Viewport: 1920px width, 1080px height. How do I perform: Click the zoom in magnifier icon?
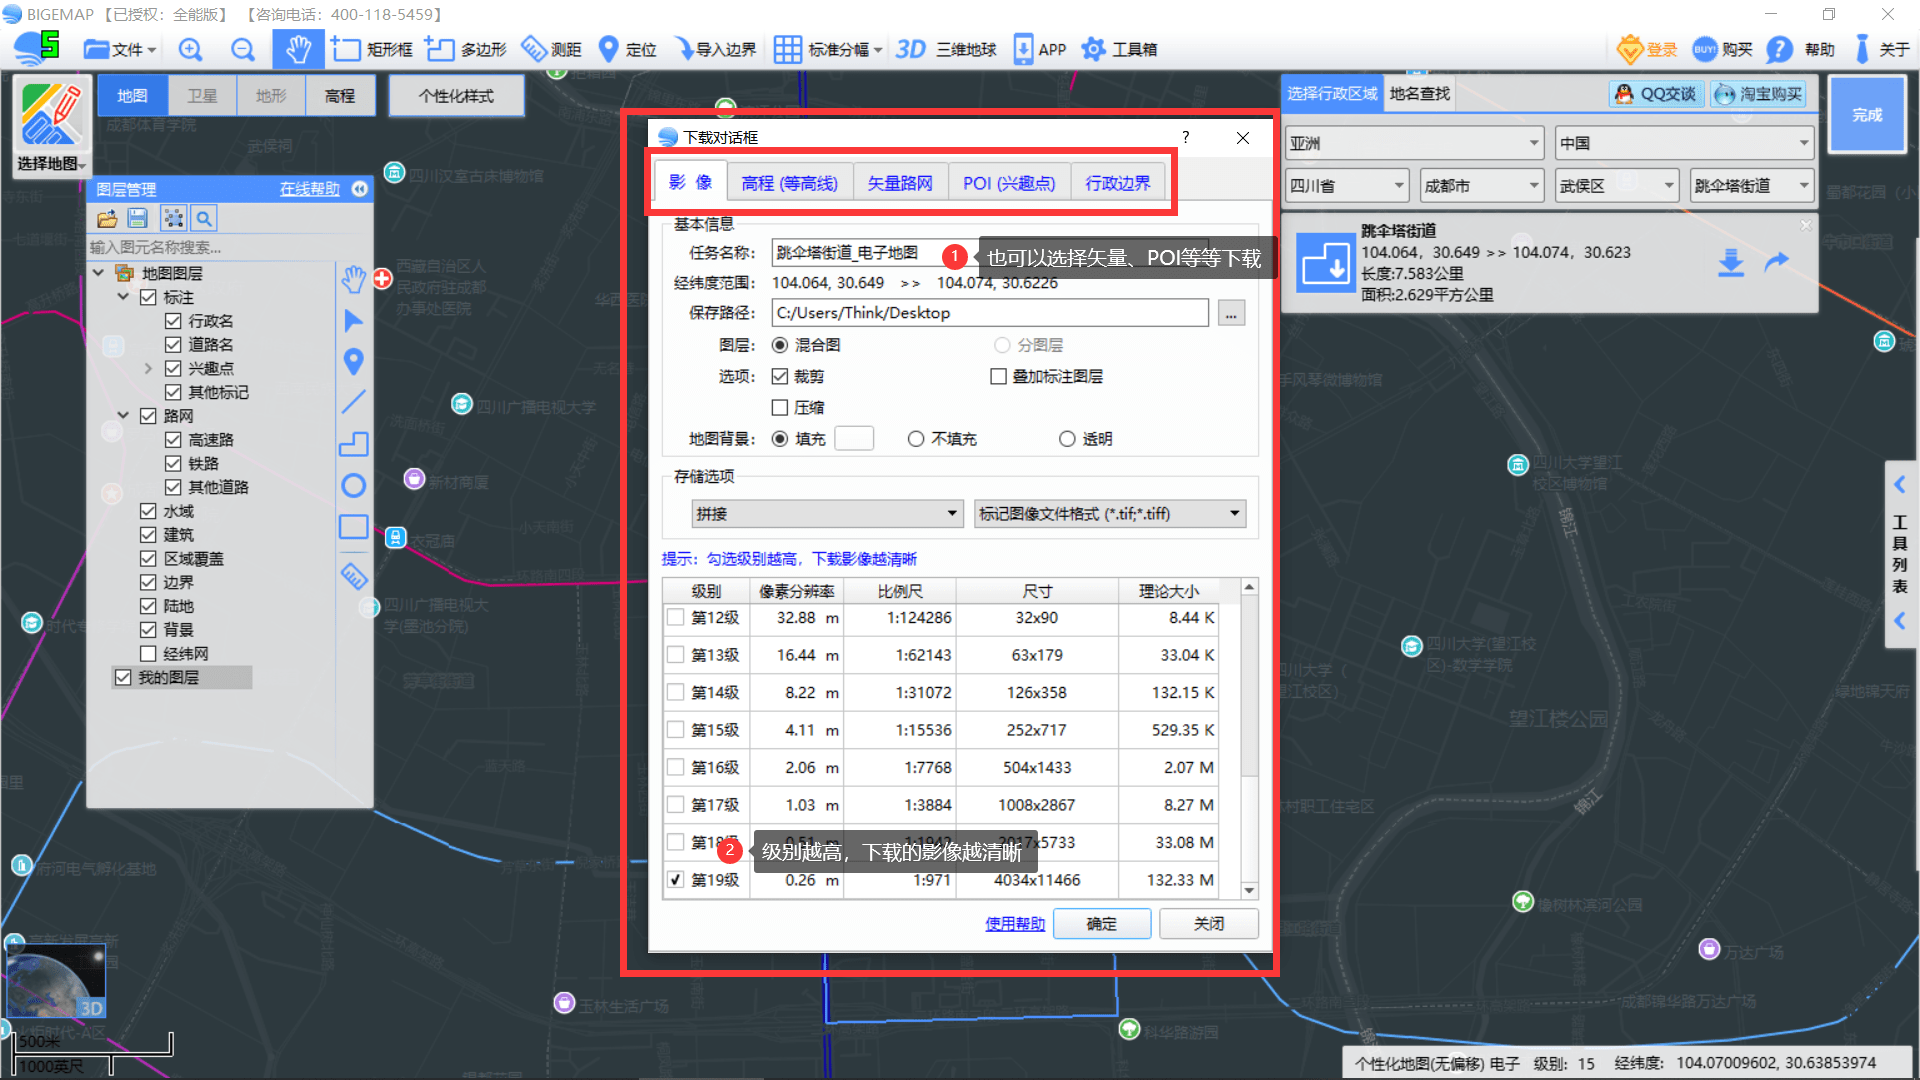(x=190, y=49)
